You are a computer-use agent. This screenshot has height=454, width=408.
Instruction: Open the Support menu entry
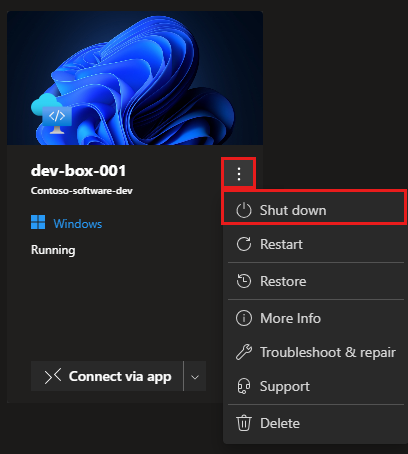[314, 386]
